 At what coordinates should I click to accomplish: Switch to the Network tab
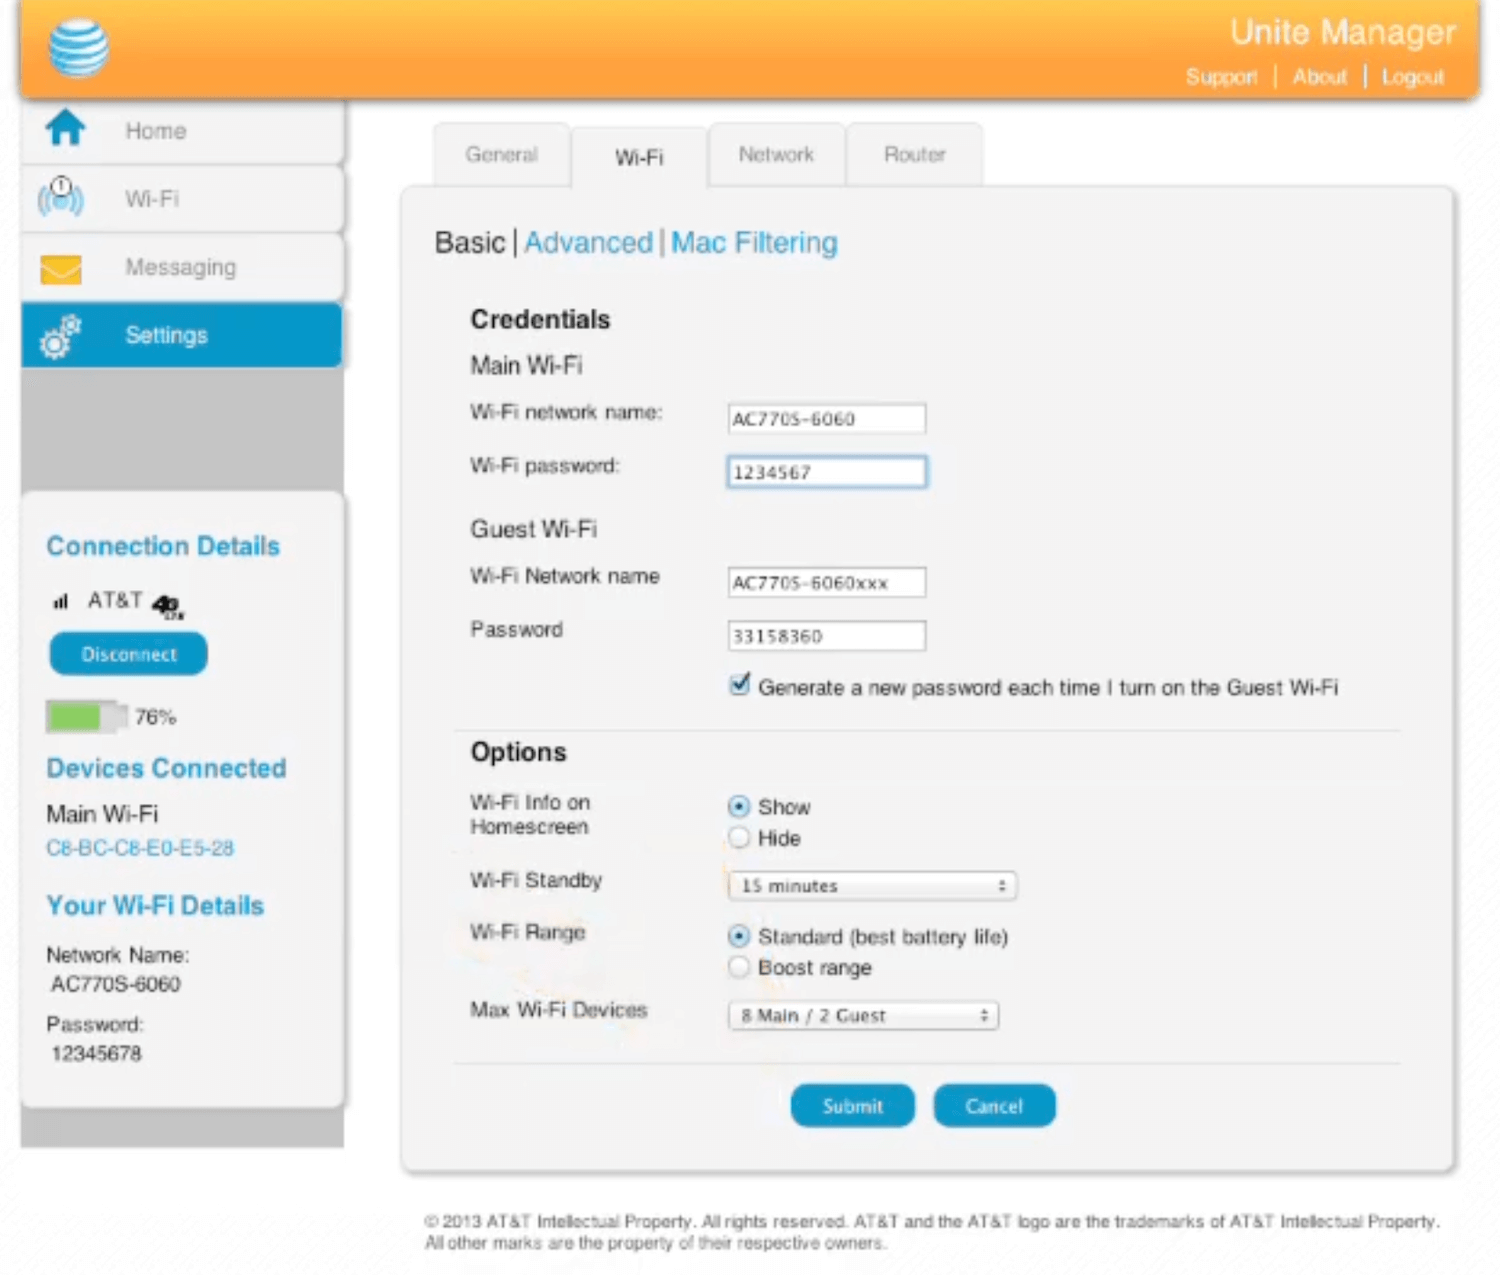click(x=776, y=155)
